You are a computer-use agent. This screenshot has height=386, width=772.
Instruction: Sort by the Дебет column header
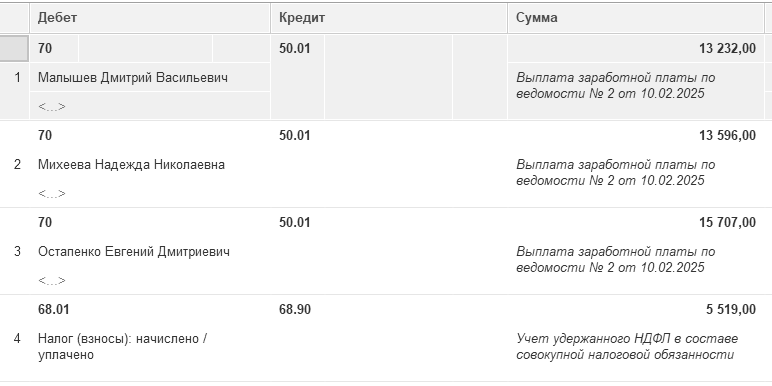tap(150, 18)
